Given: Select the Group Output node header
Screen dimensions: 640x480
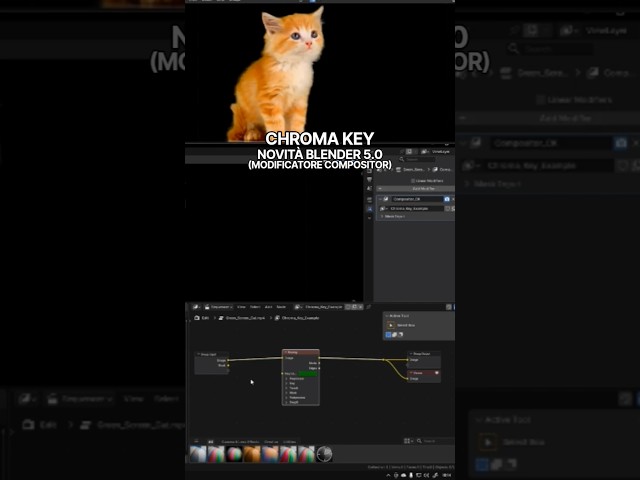Looking at the screenshot, I should (x=424, y=353).
